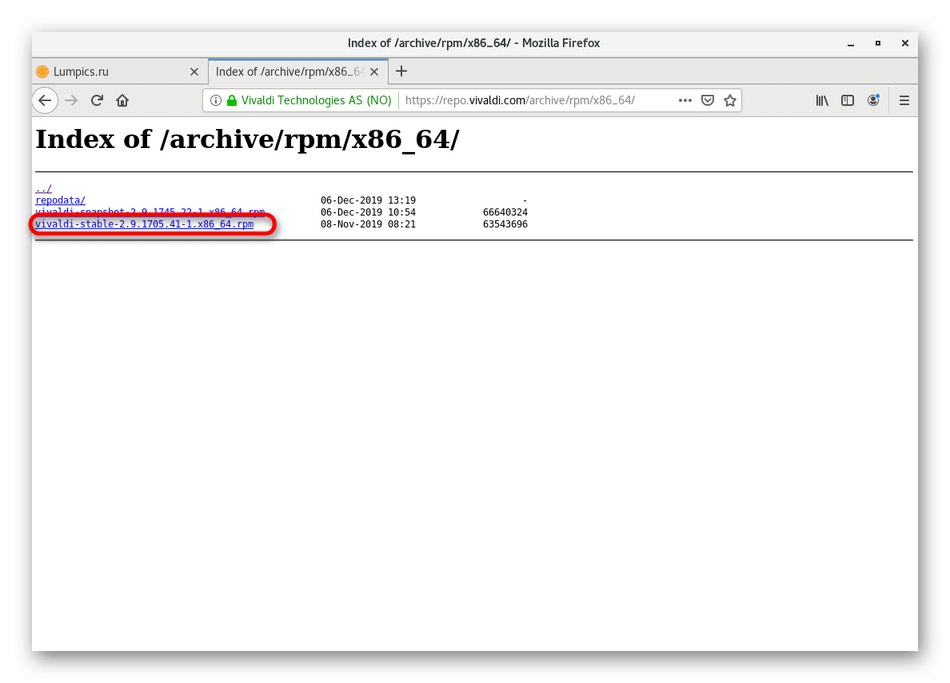Select the Index of /archive/rpm tab
This screenshot has height=683, width=950.
tap(298, 72)
